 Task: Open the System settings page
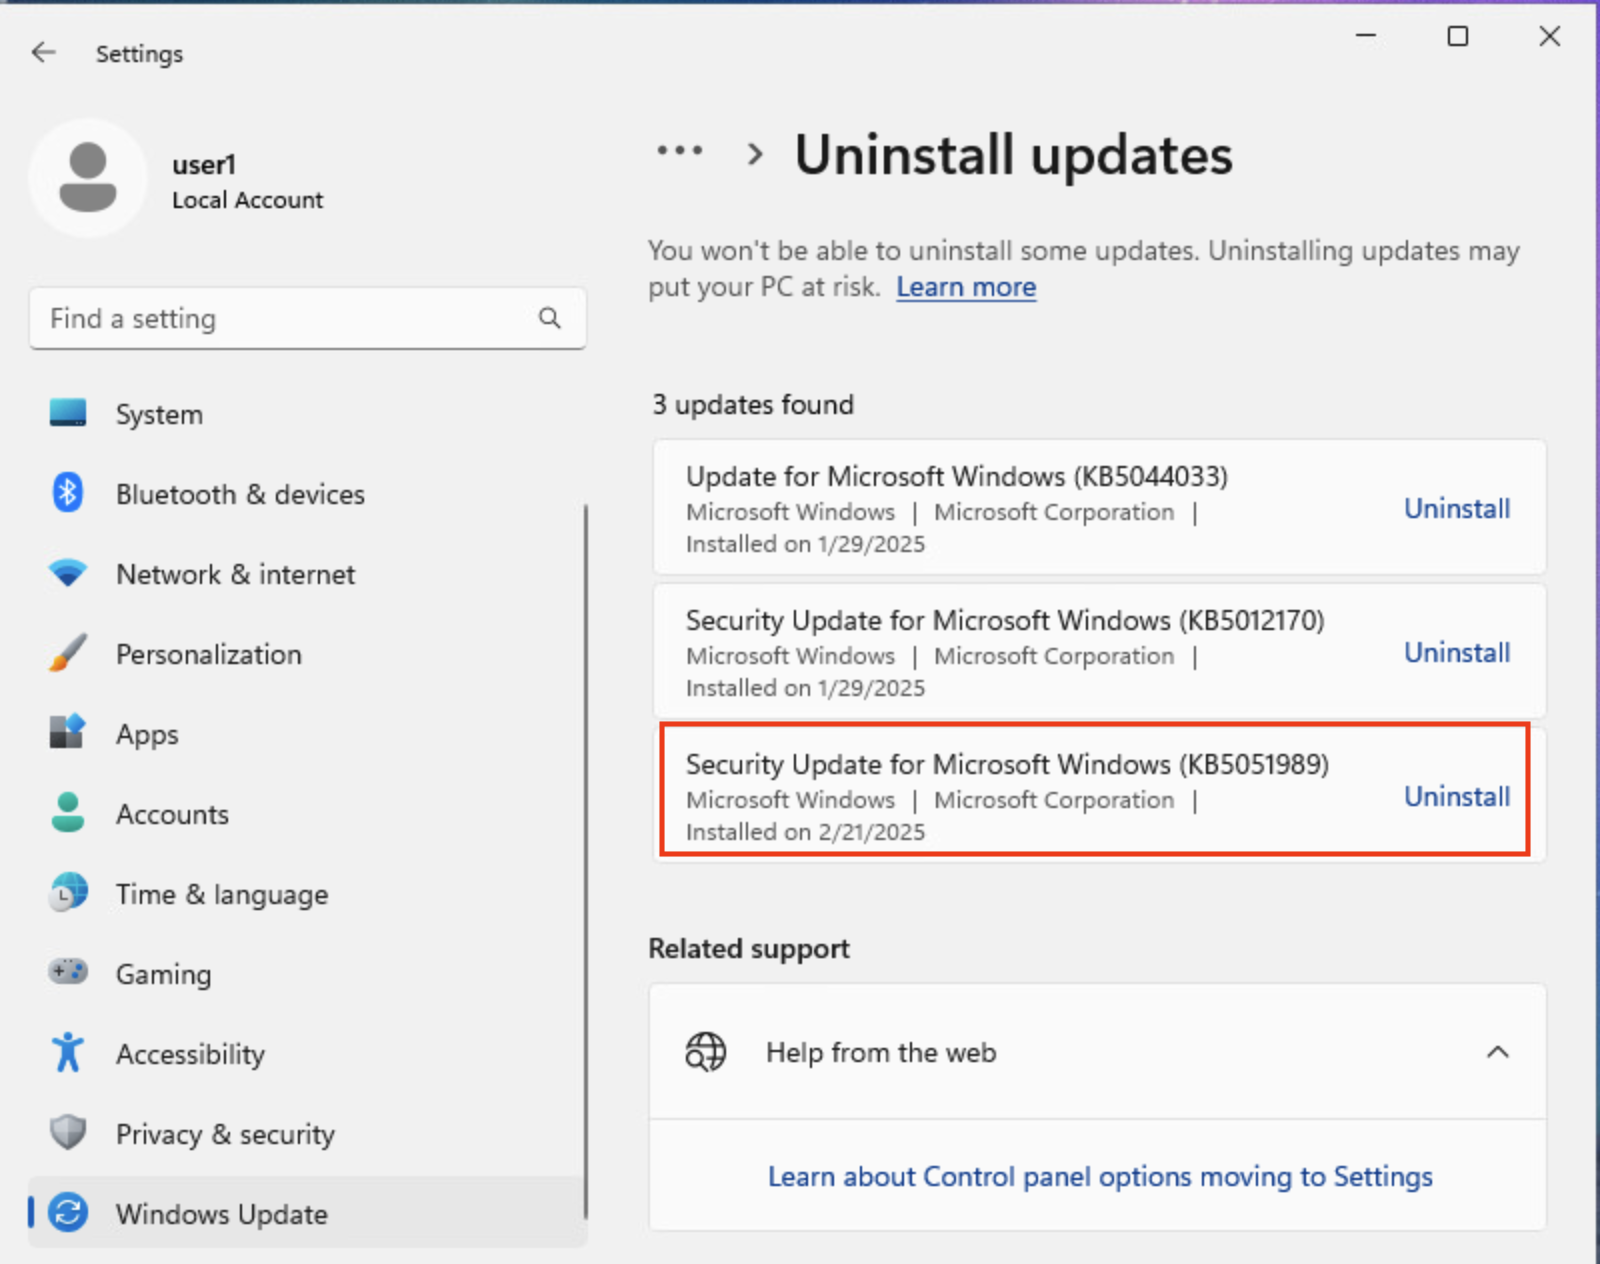159,414
